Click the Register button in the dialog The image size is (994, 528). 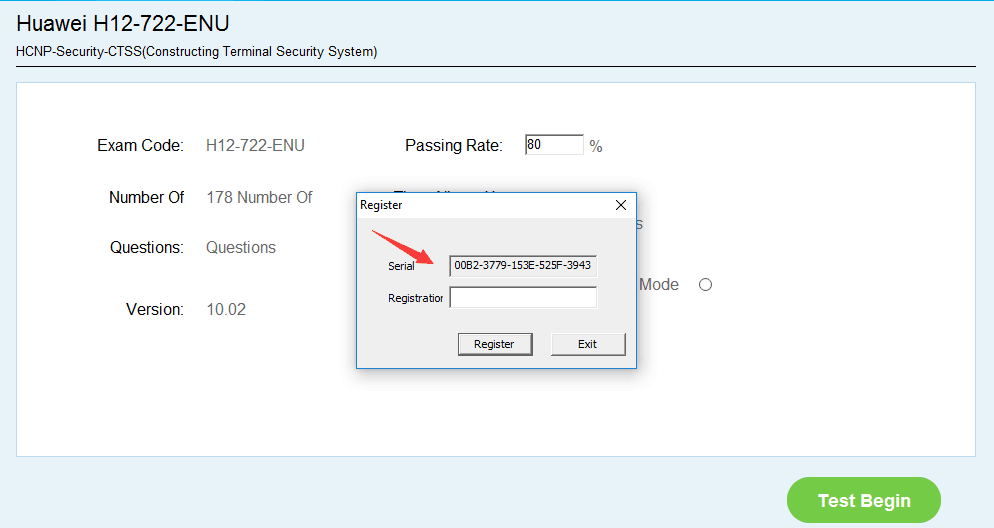pos(494,344)
